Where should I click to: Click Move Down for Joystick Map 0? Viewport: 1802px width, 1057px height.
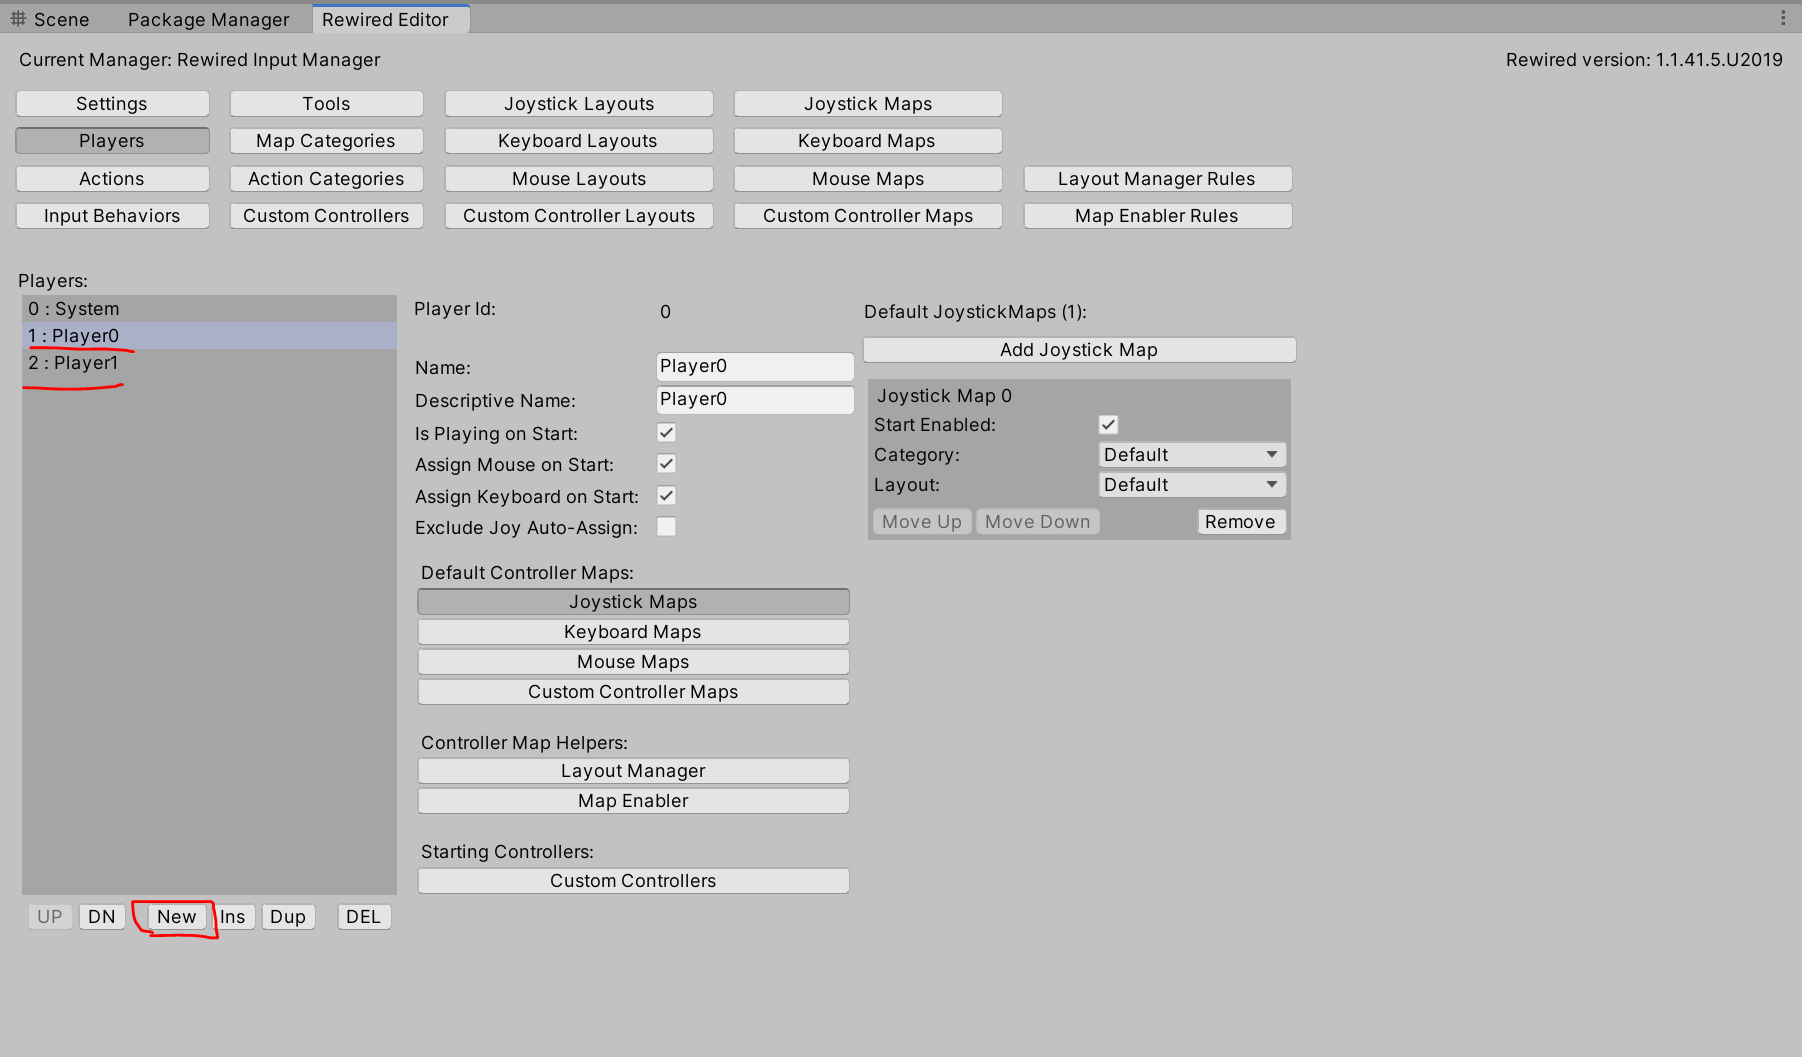1038,522
